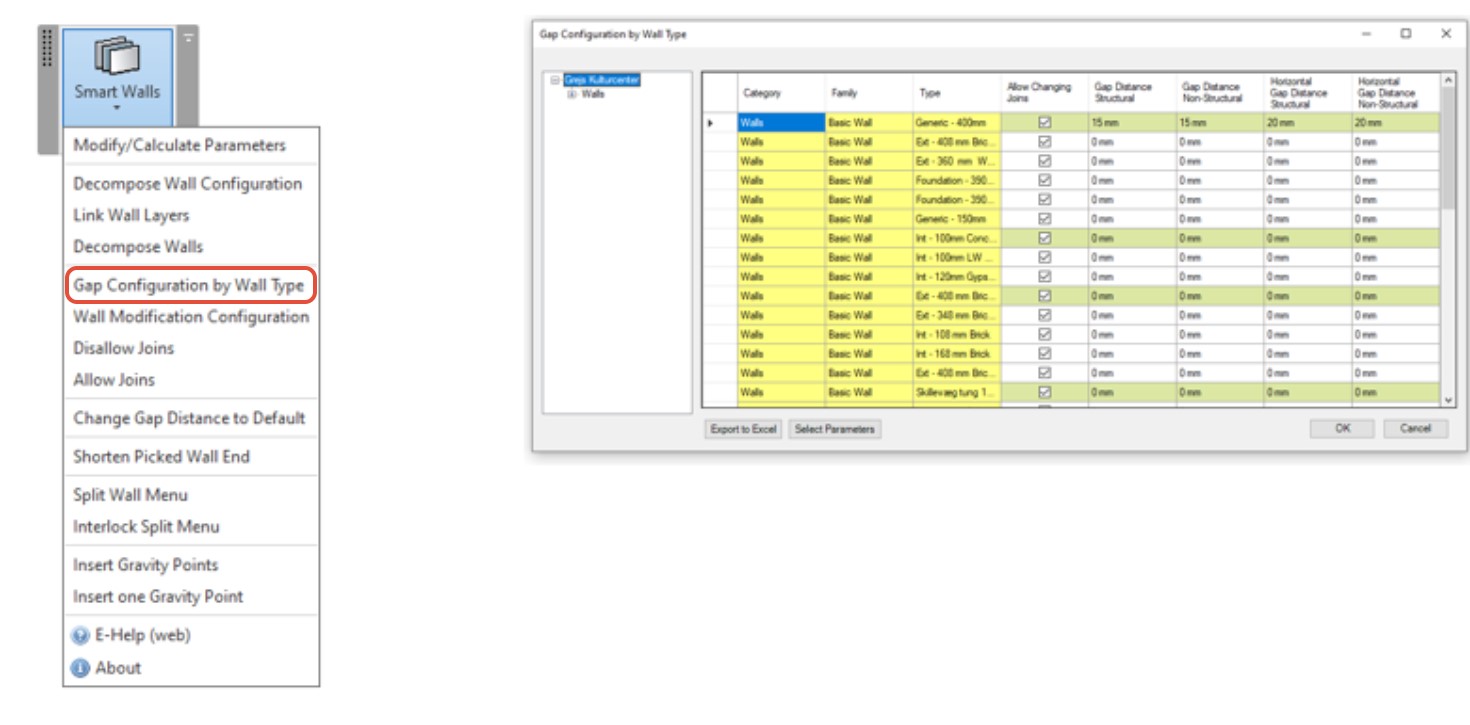Choose Decompose Wall Configuration menu entry
Viewport: 1470px width, 725px height.
coord(187,184)
